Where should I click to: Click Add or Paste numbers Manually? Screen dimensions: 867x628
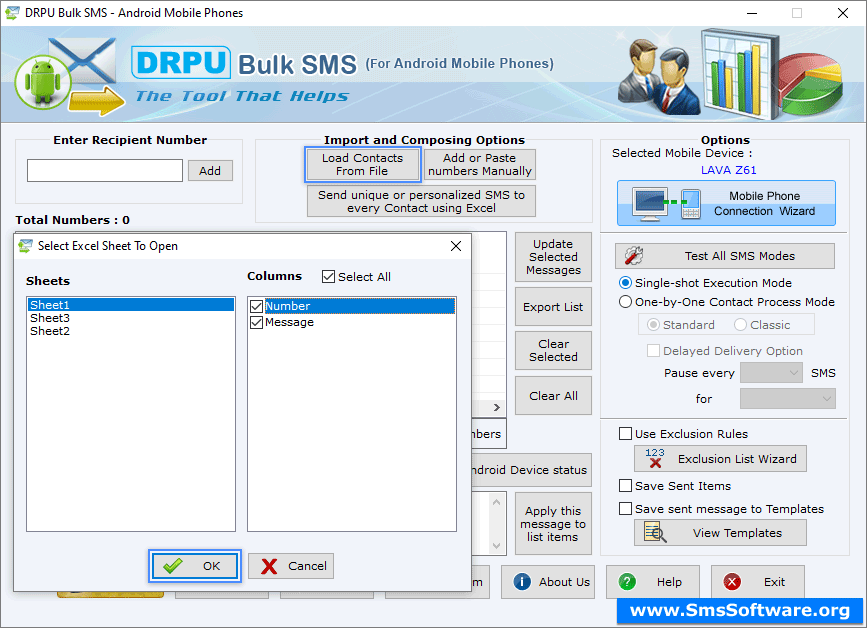(479, 164)
